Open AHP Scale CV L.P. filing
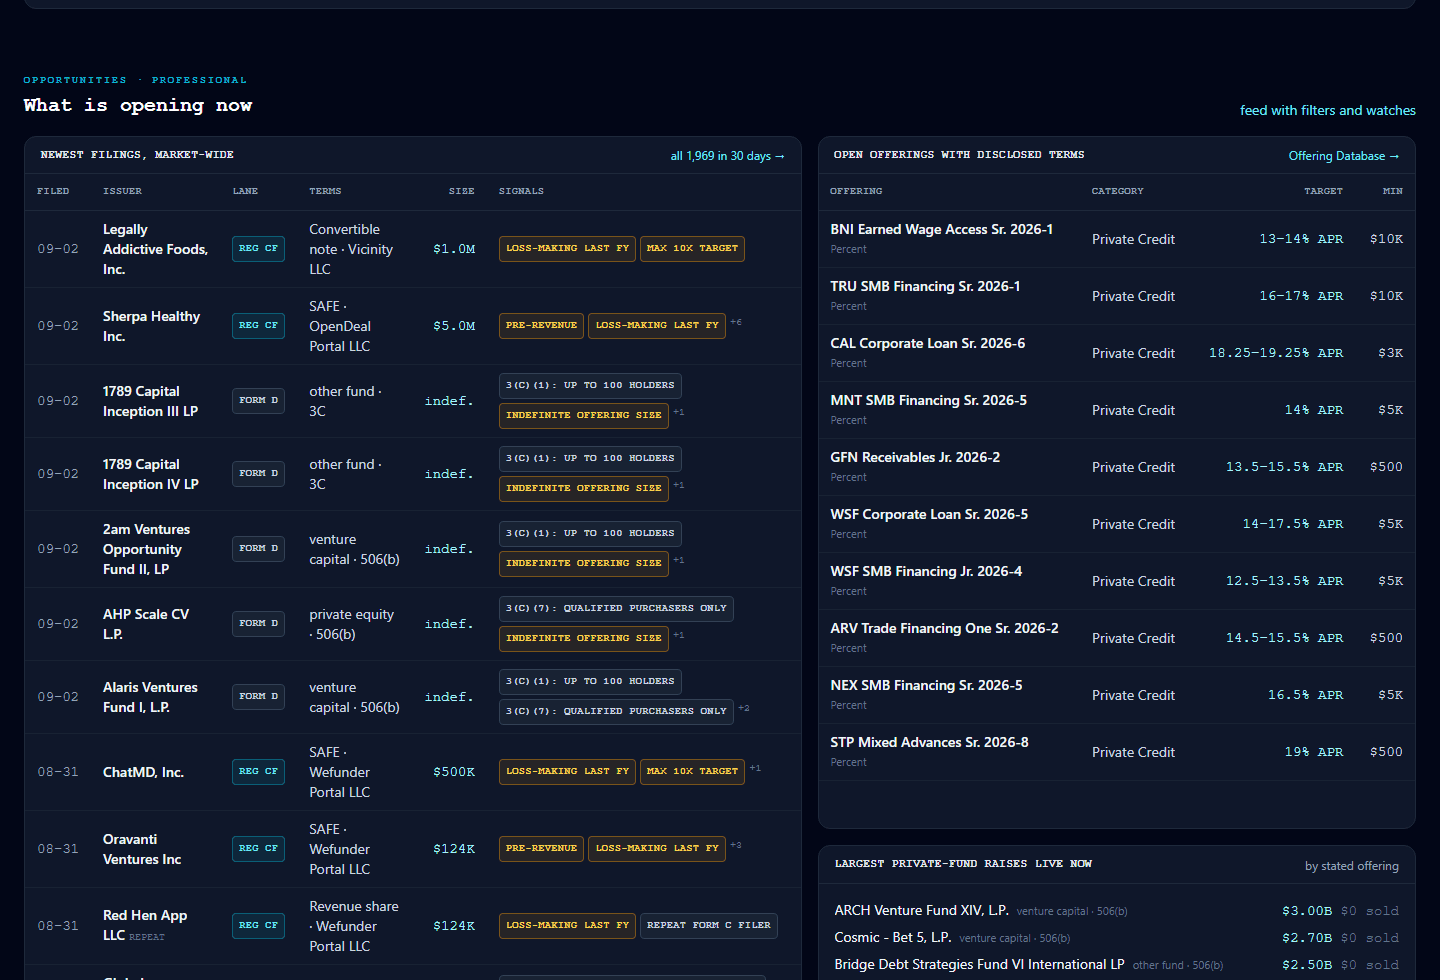The width and height of the screenshot is (1440, 980). (x=146, y=624)
